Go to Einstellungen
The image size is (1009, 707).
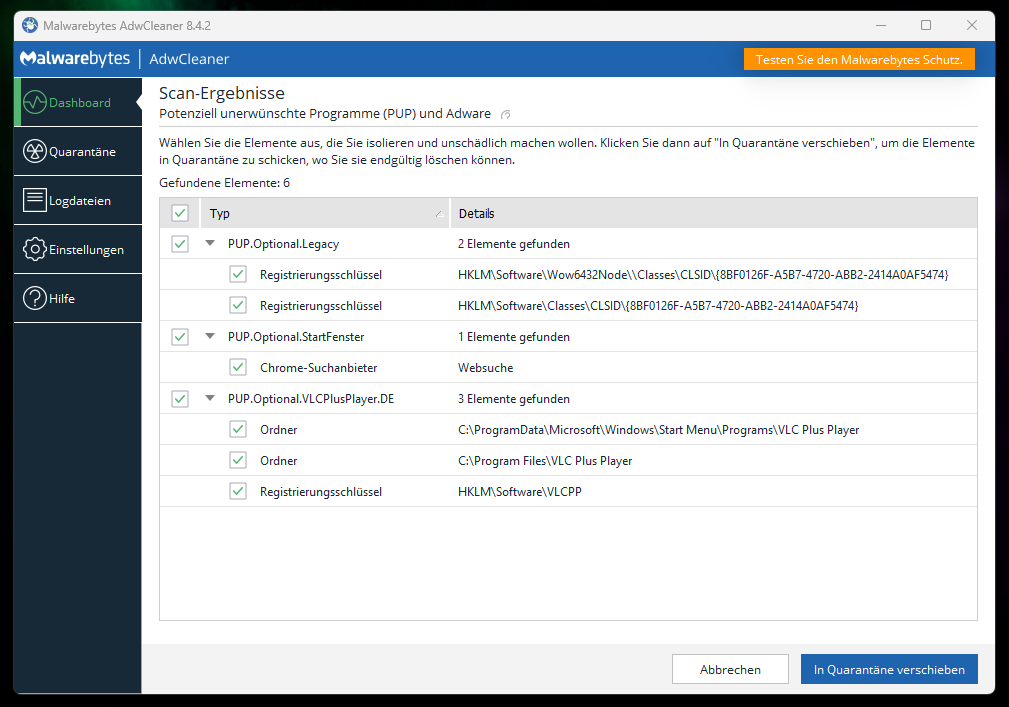pos(78,249)
